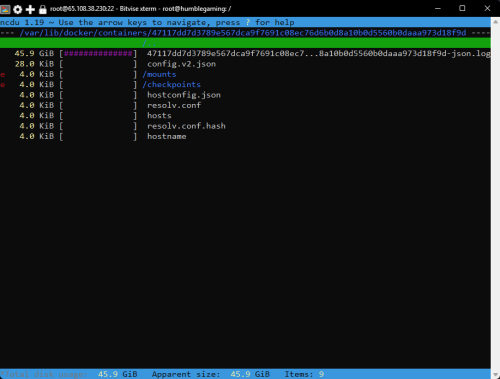Click the usage bar of the json.log row
Screen dimensions: 500x379
click(x=98, y=54)
